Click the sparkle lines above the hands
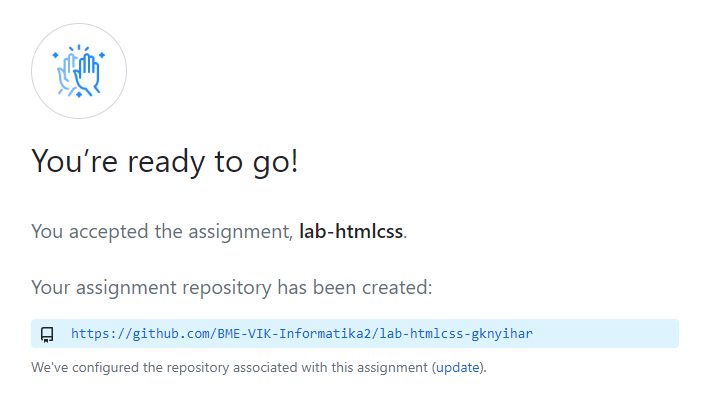The image size is (721, 403). (x=80, y=49)
